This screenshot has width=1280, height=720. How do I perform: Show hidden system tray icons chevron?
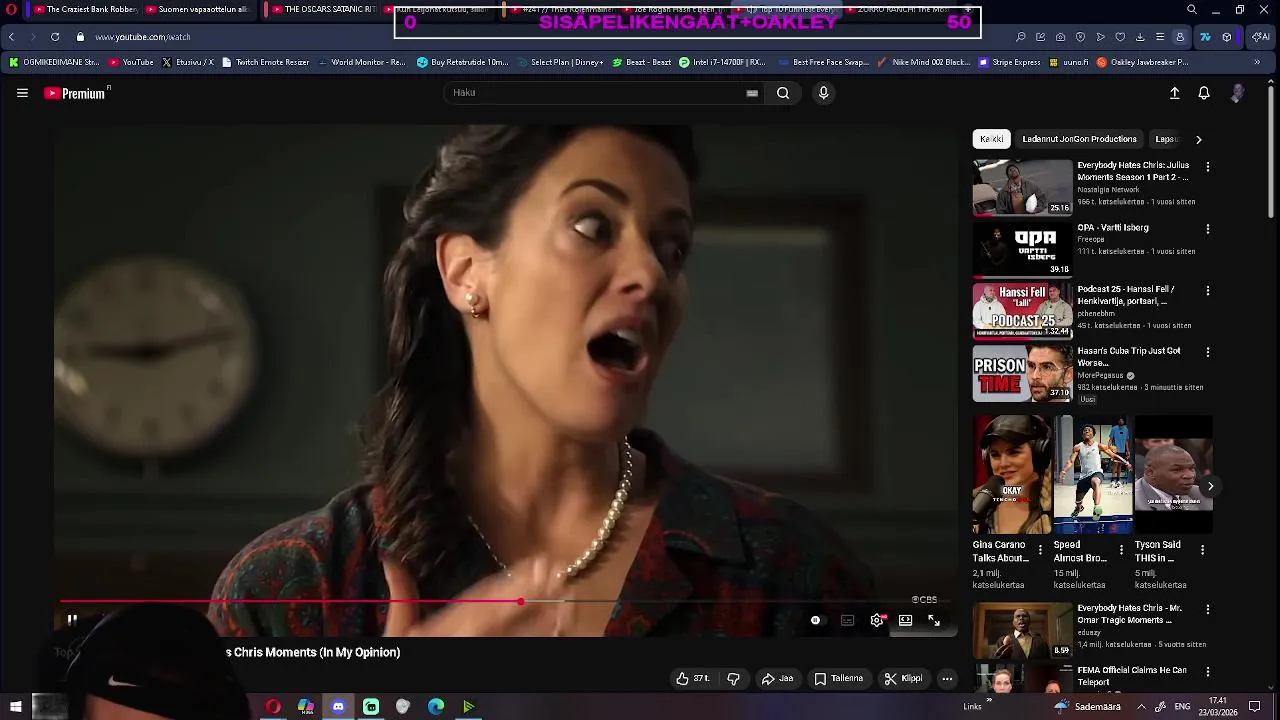1141,706
